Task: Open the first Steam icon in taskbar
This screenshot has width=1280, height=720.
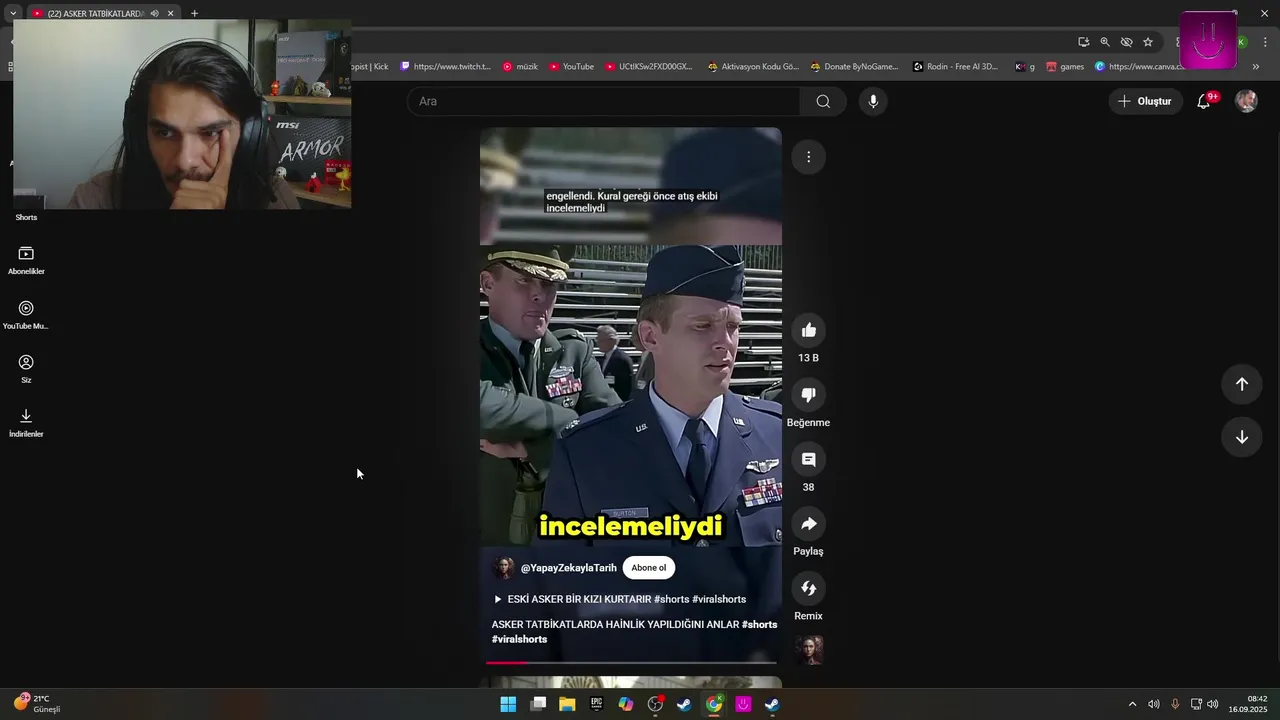Action: [x=684, y=704]
